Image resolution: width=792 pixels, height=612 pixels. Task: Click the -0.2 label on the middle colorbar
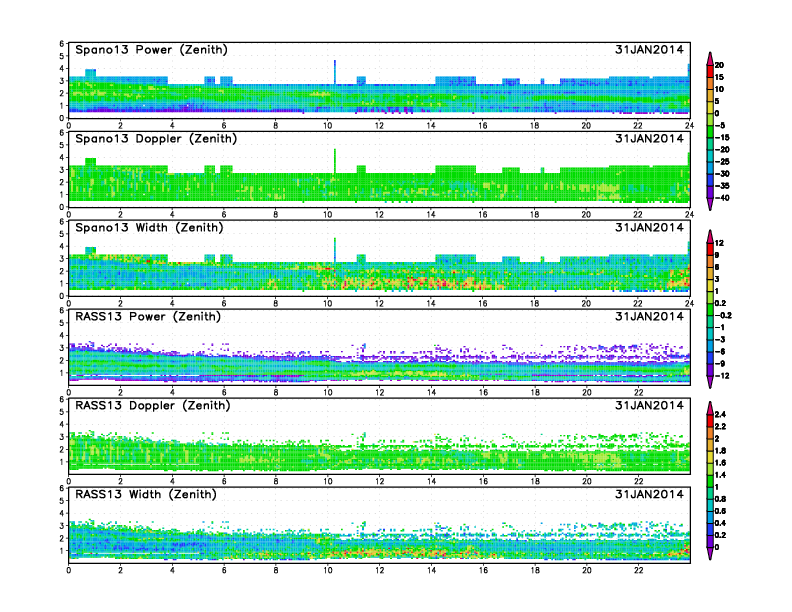tap(723, 315)
